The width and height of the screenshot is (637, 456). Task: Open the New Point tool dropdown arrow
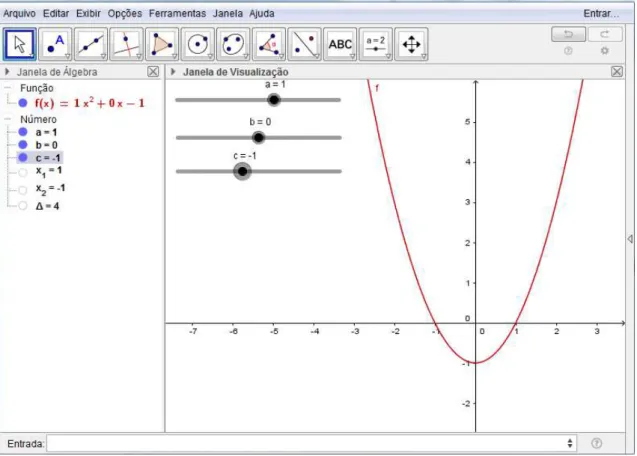[x=67, y=56]
